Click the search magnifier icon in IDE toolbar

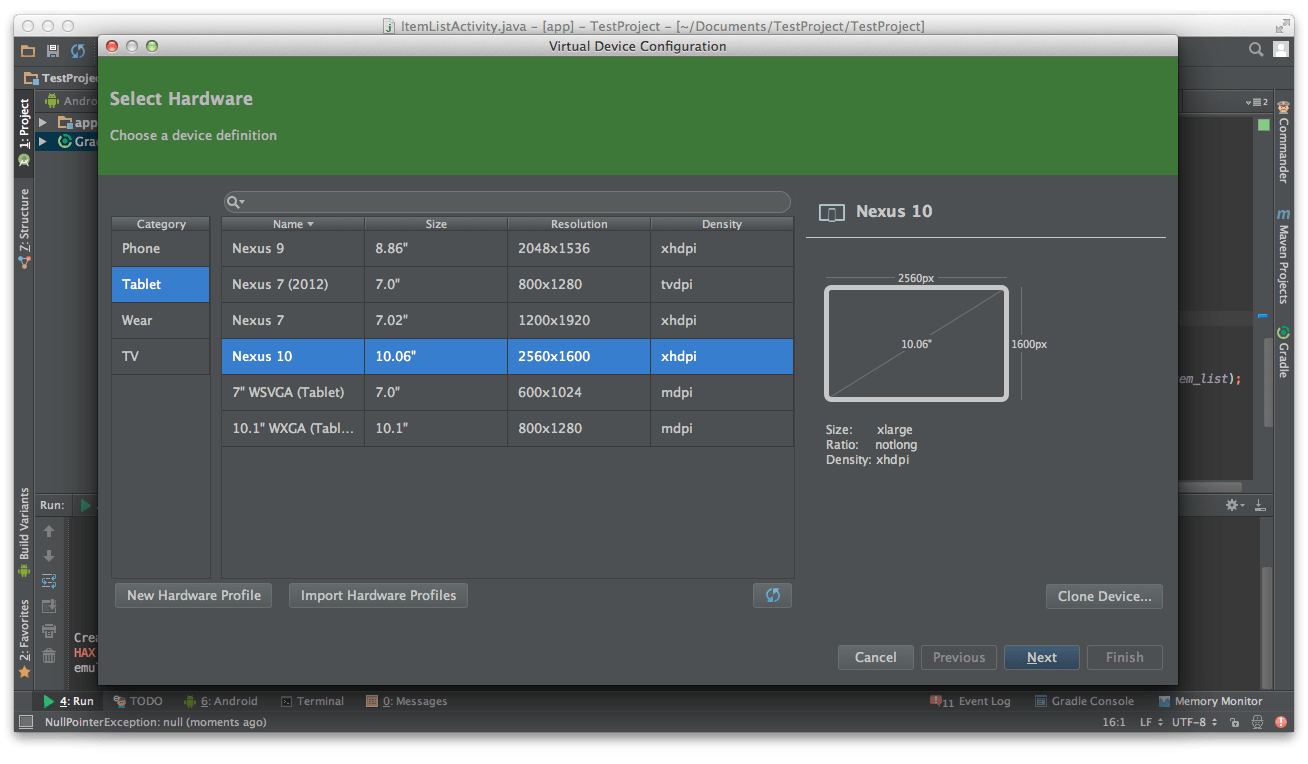coord(1256,49)
